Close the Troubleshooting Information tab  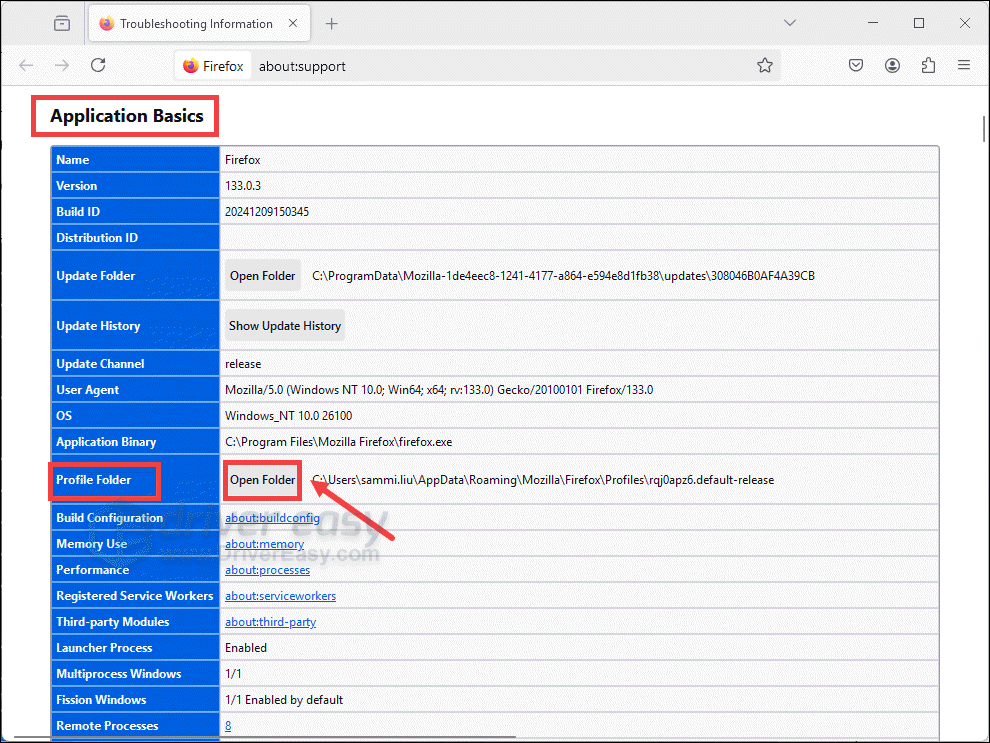[x=293, y=23]
